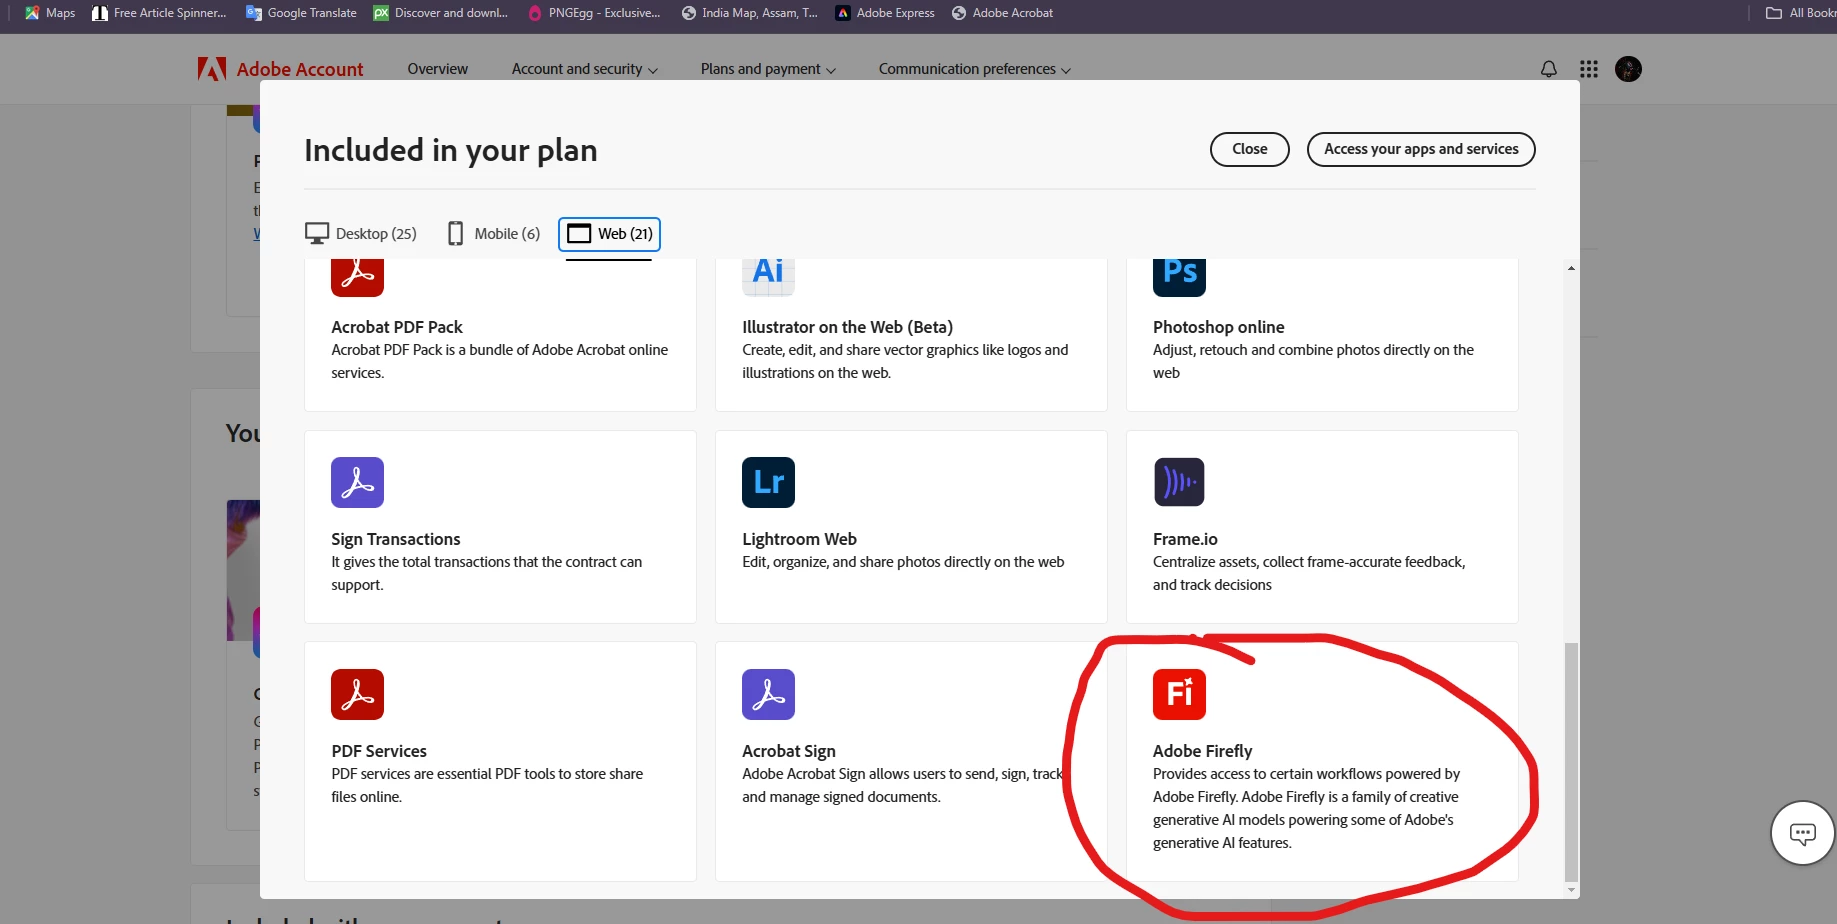
Task: Select the Web (21) tab
Action: 609,233
